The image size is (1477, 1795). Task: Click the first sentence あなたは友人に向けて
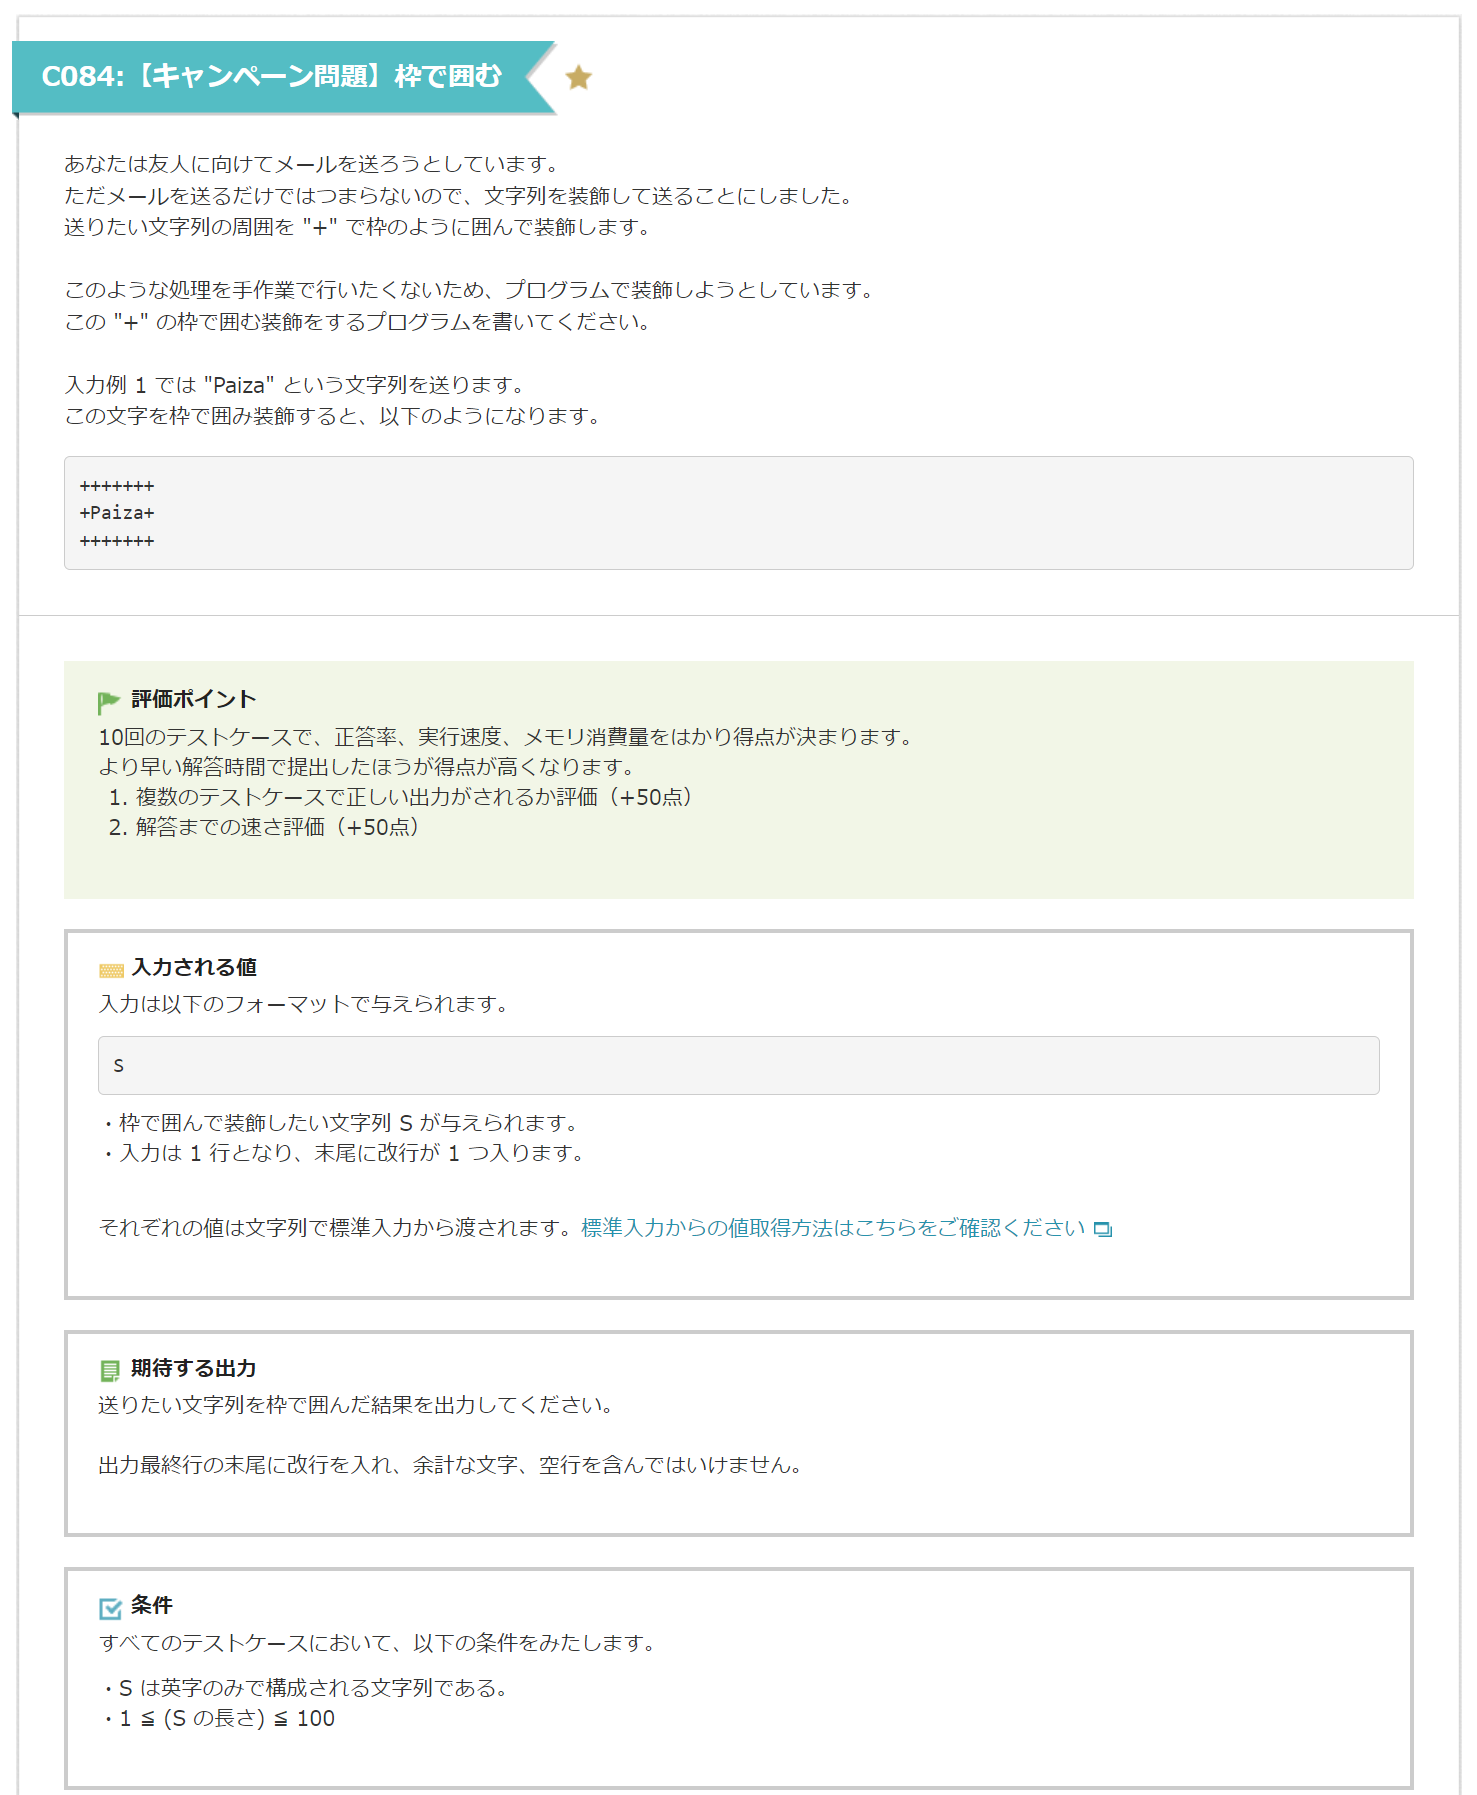point(311,164)
